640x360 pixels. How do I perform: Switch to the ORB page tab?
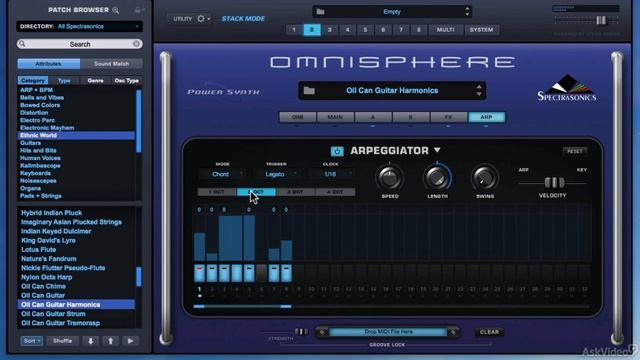point(298,117)
